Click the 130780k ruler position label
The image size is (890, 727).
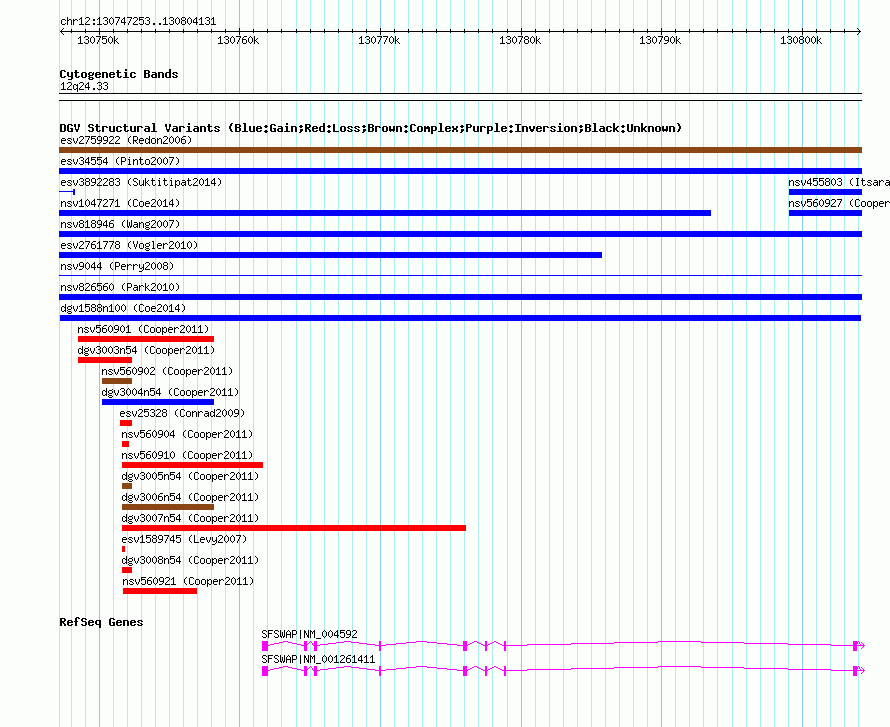click(520, 40)
